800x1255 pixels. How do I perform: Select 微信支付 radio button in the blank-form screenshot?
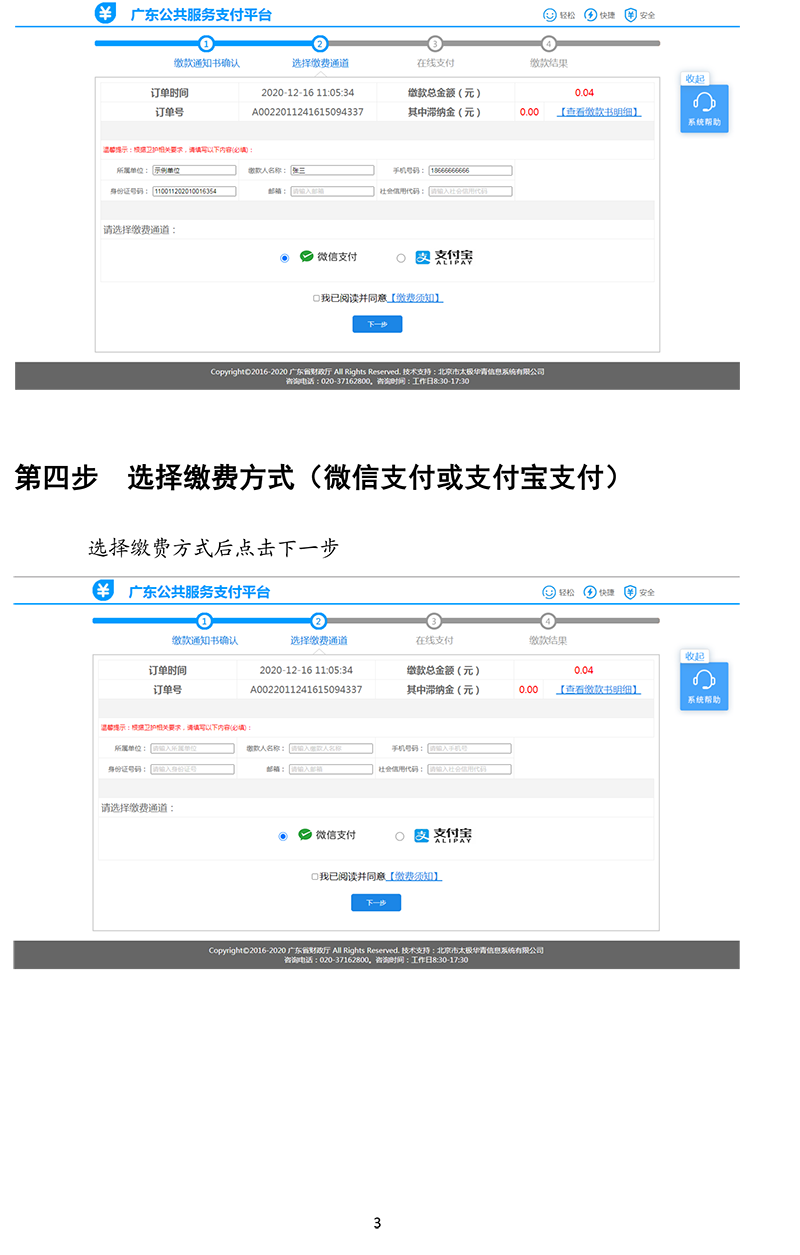pos(283,836)
